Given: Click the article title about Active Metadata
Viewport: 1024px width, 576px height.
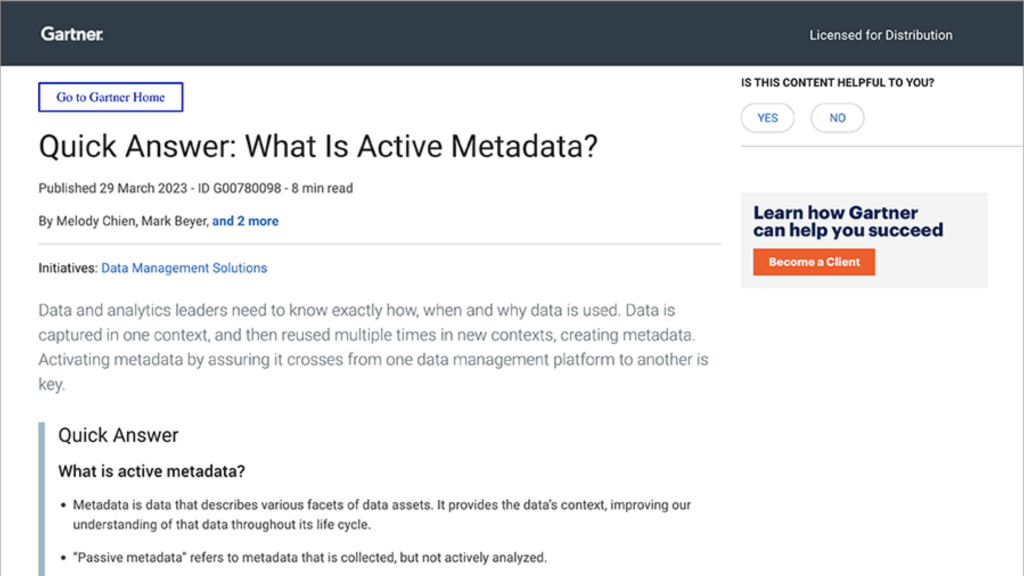Looking at the screenshot, I should [x=318, y=146].
